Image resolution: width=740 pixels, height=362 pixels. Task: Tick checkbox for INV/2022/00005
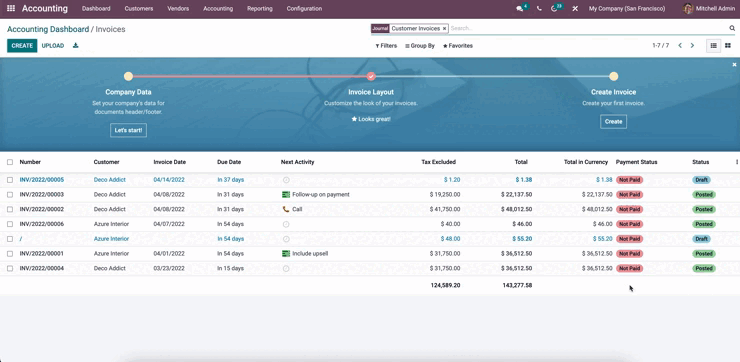[x=10, y=180]
